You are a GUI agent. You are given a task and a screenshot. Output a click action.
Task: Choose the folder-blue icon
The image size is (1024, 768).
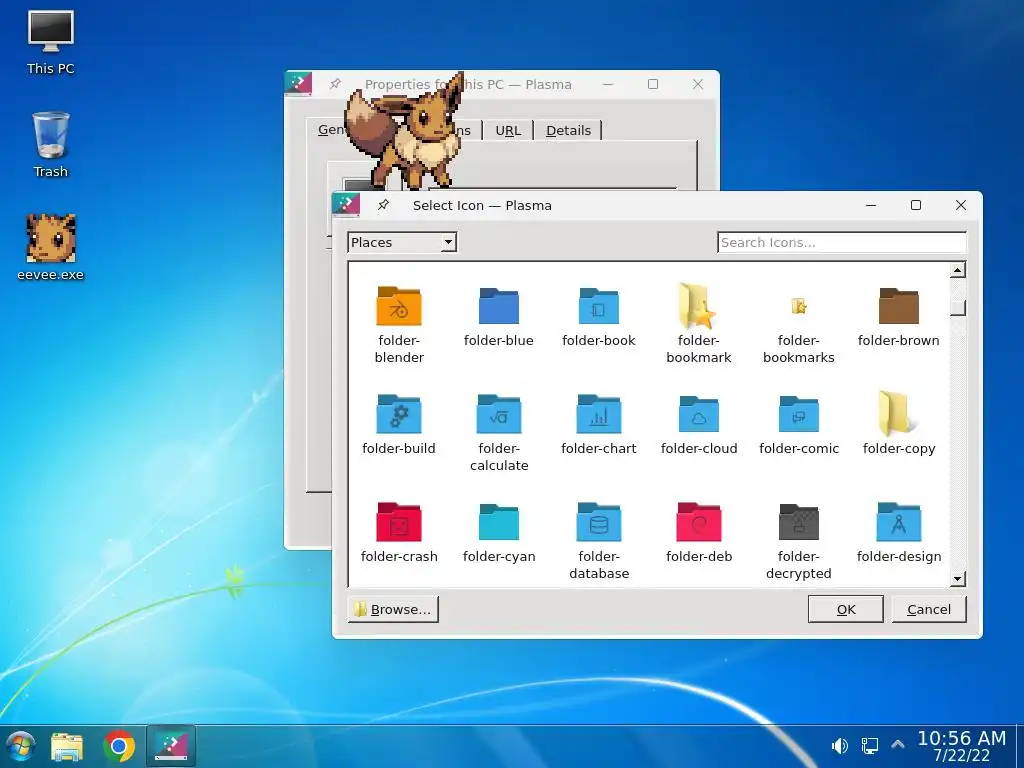pyautogui.click(x=499, y=306)
